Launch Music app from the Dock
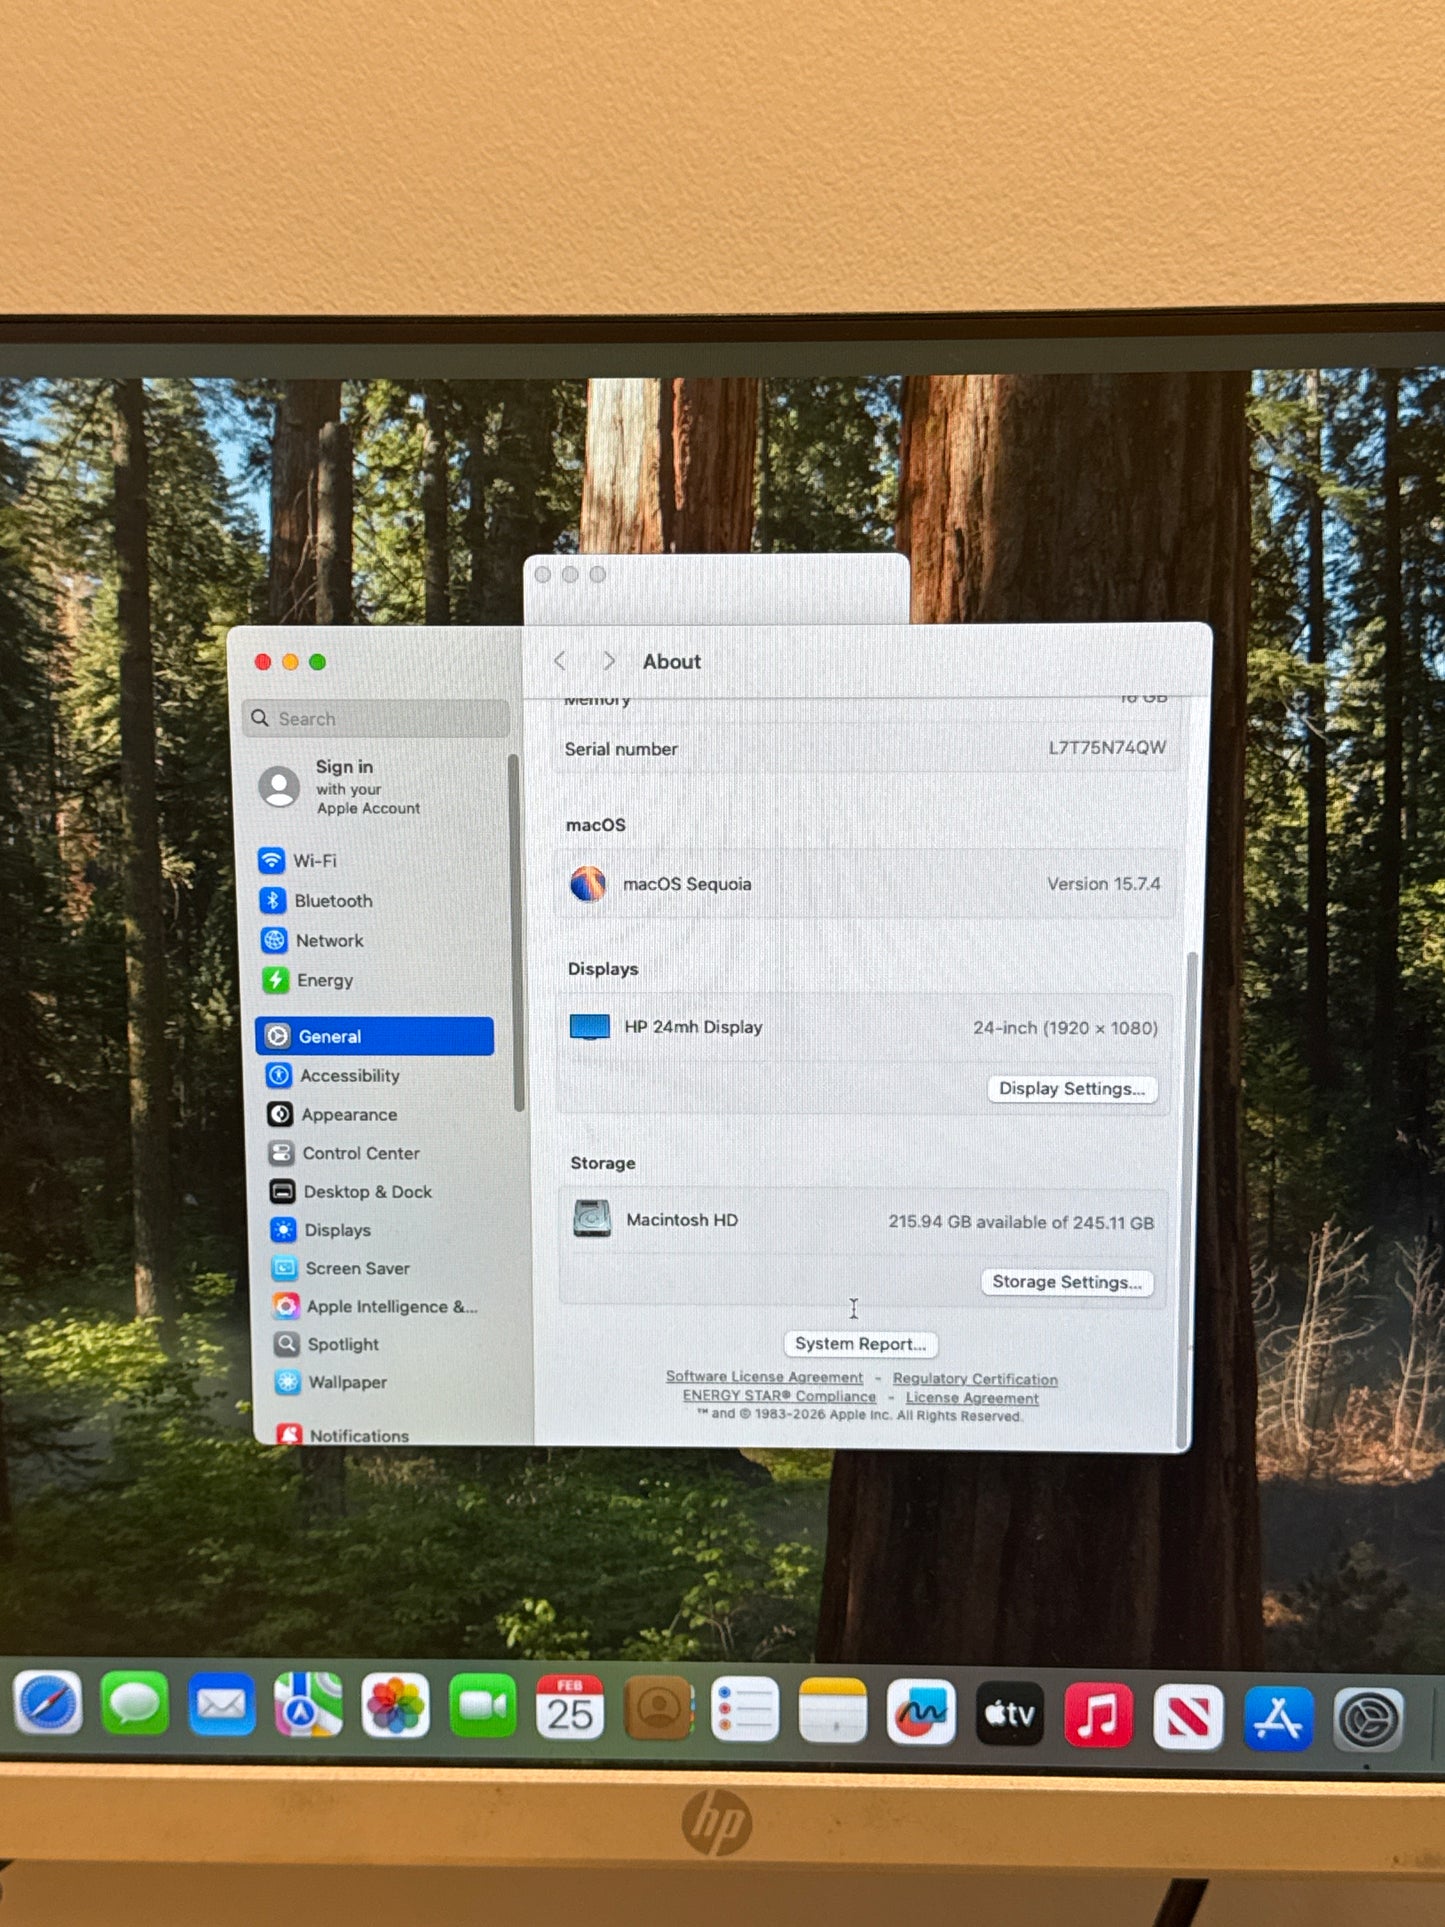1445x1927 pixels. click(1098, 1716)
